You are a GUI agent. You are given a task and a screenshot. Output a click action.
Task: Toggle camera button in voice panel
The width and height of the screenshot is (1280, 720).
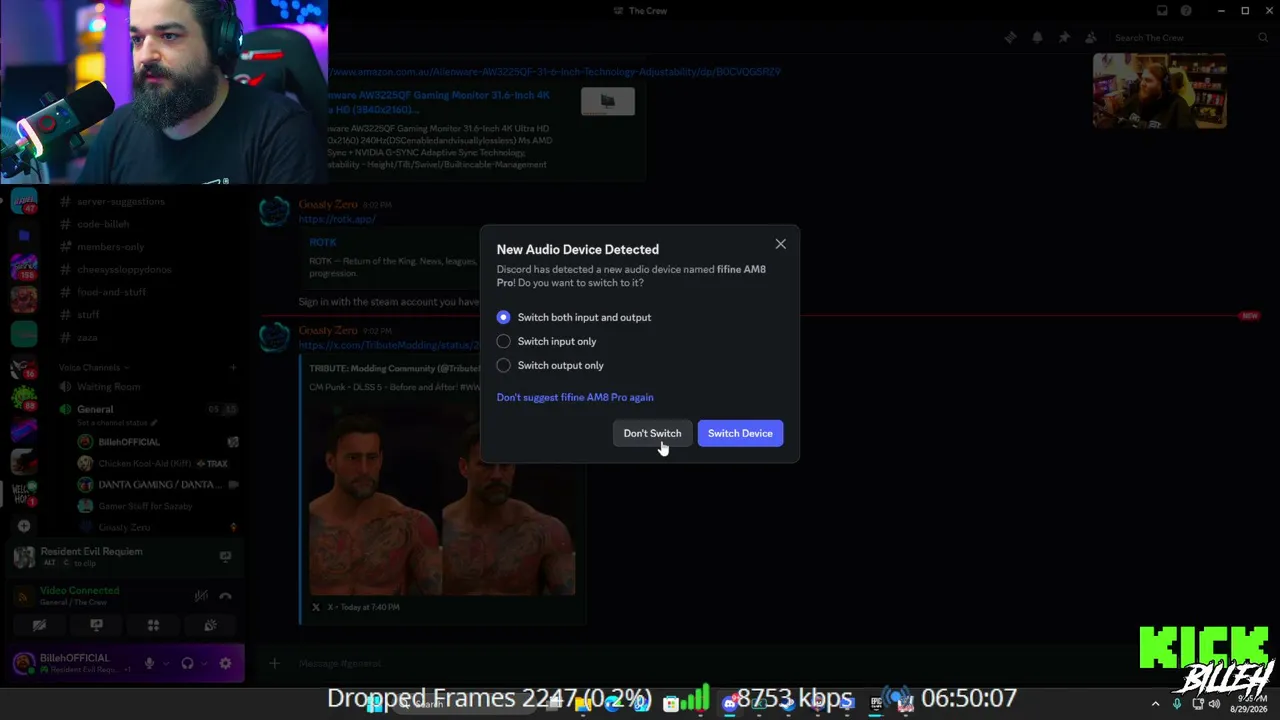pos(39,626)
